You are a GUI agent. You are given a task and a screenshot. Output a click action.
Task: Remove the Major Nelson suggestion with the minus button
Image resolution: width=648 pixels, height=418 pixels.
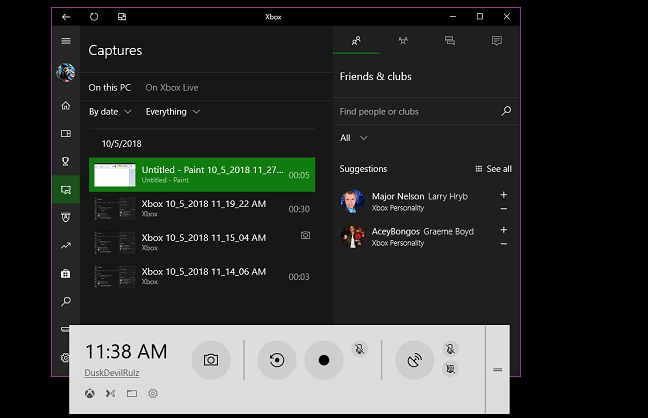tap(504, 209)
